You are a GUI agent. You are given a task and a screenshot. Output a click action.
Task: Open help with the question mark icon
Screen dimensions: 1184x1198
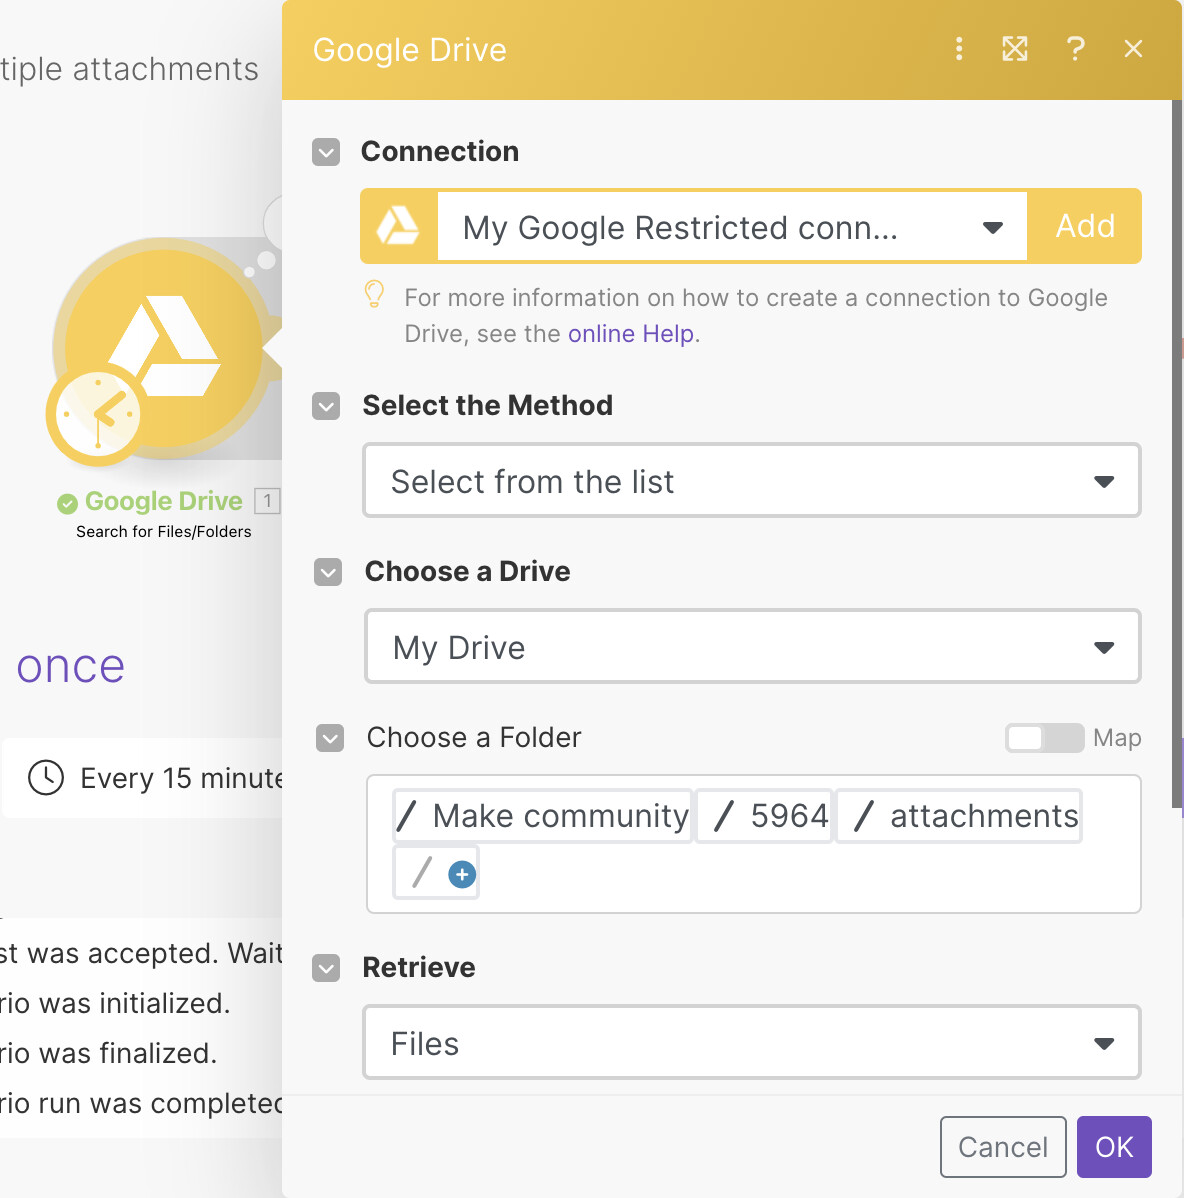pos(1076,49)
